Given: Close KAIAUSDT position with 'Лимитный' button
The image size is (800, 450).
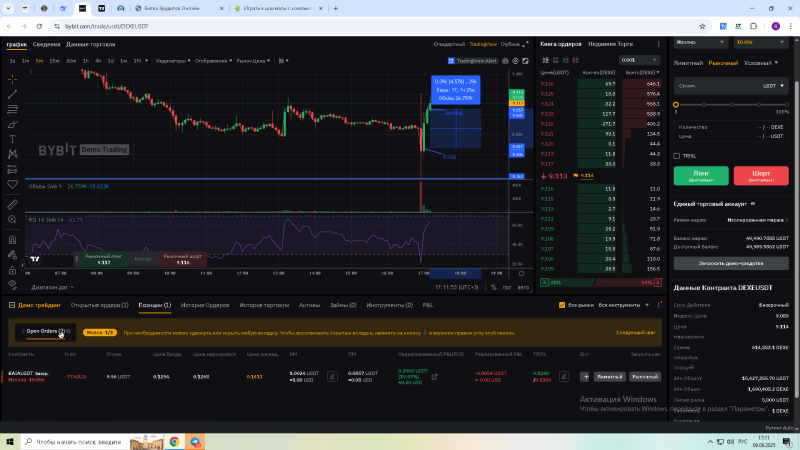Looking at the screenshot, I should tap(610, 377).
